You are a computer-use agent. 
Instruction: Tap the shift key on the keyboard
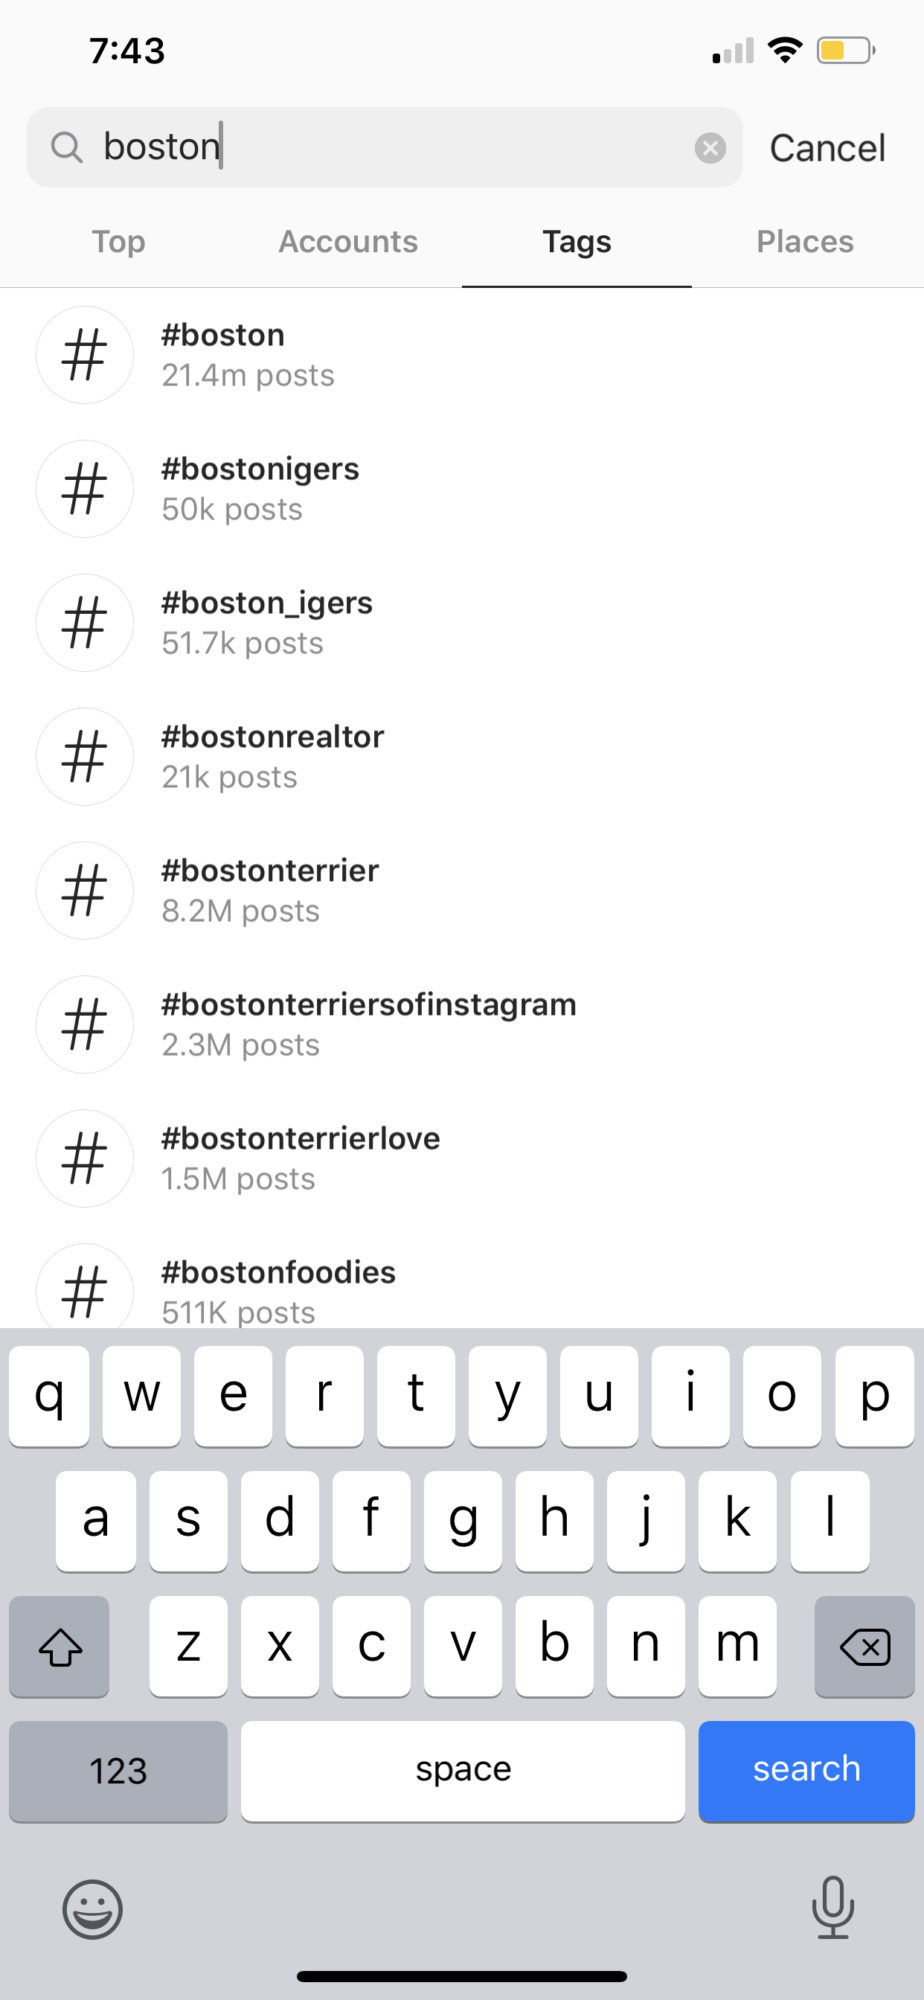(58, 1646)
